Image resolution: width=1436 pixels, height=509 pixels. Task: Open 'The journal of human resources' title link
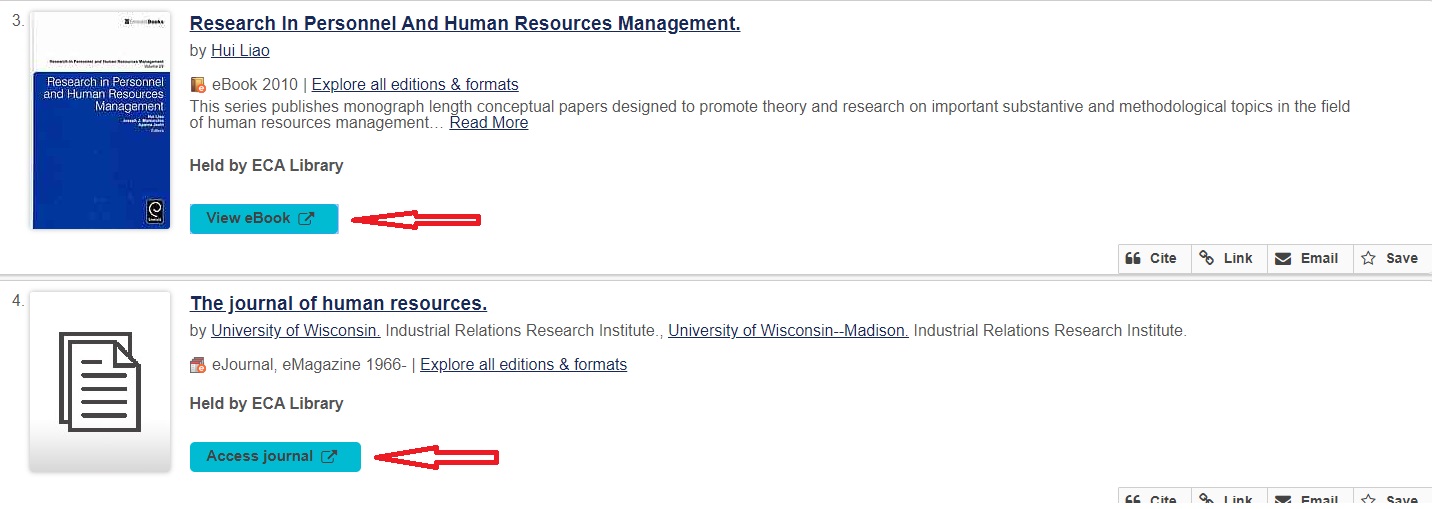(338, 303)
